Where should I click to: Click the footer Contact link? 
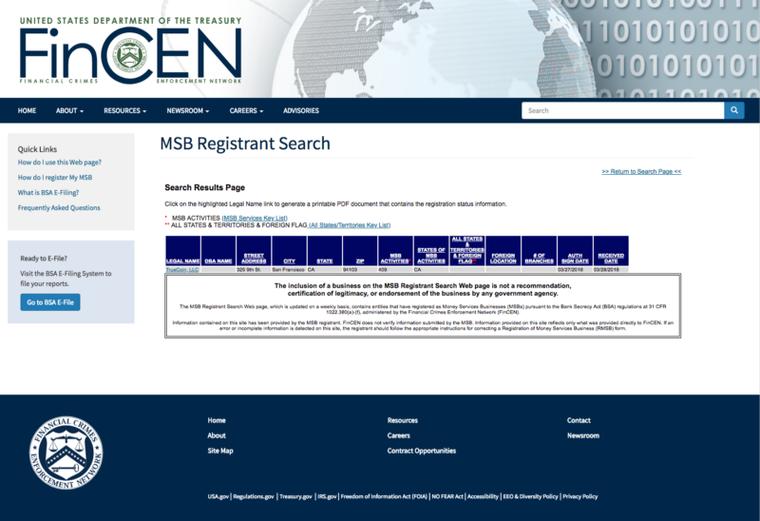pyautogui.click(x=579, y=420)
